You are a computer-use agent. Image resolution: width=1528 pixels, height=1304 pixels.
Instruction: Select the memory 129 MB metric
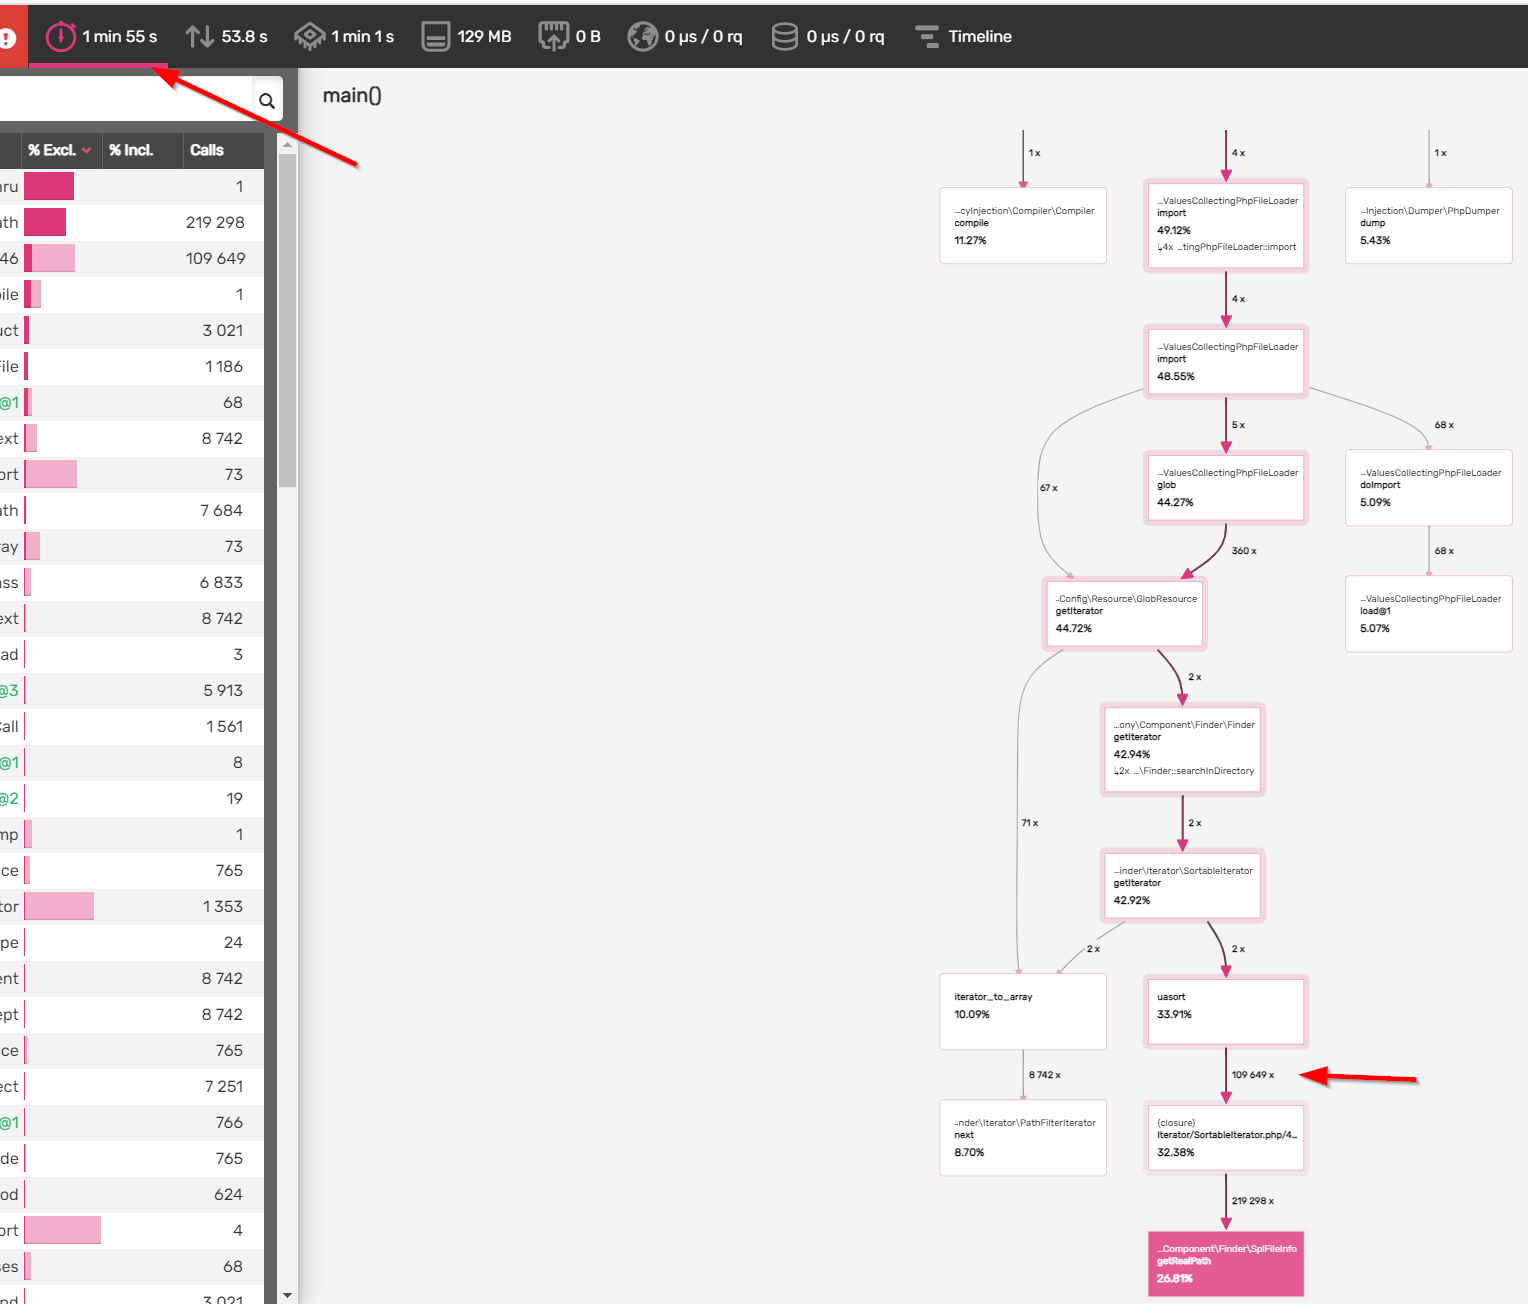tap(466, 37)
